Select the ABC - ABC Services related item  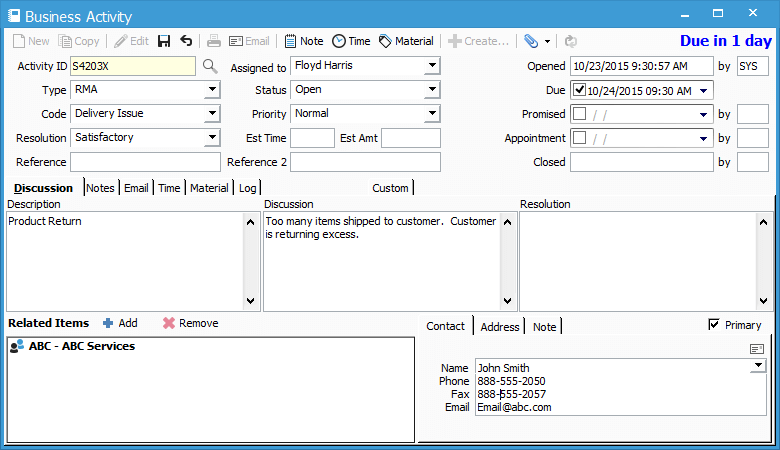click(72, 346)
